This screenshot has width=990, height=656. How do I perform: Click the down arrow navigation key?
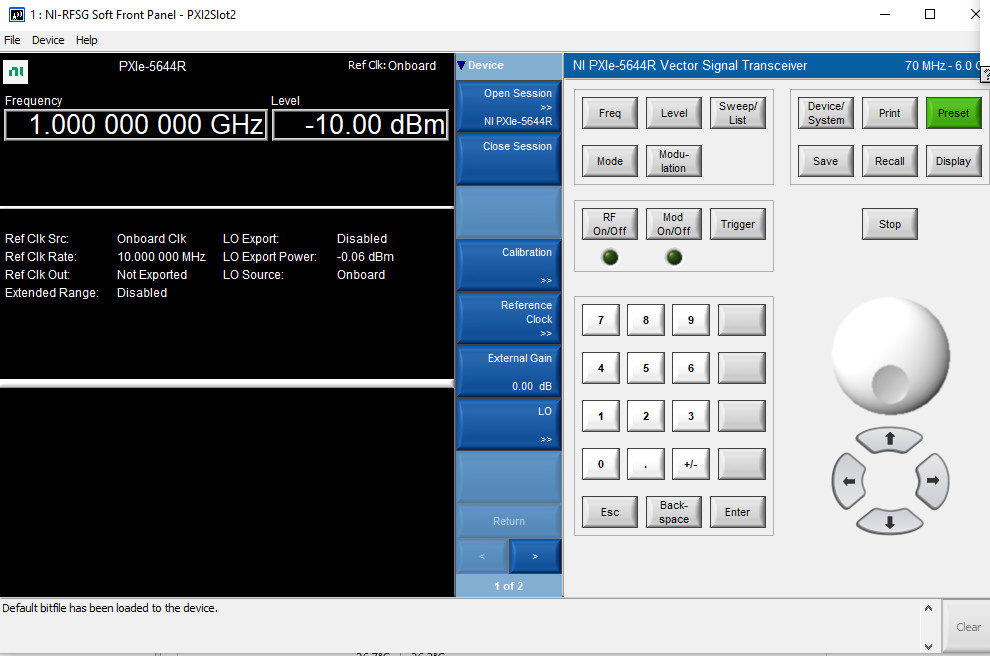[890, 522]
